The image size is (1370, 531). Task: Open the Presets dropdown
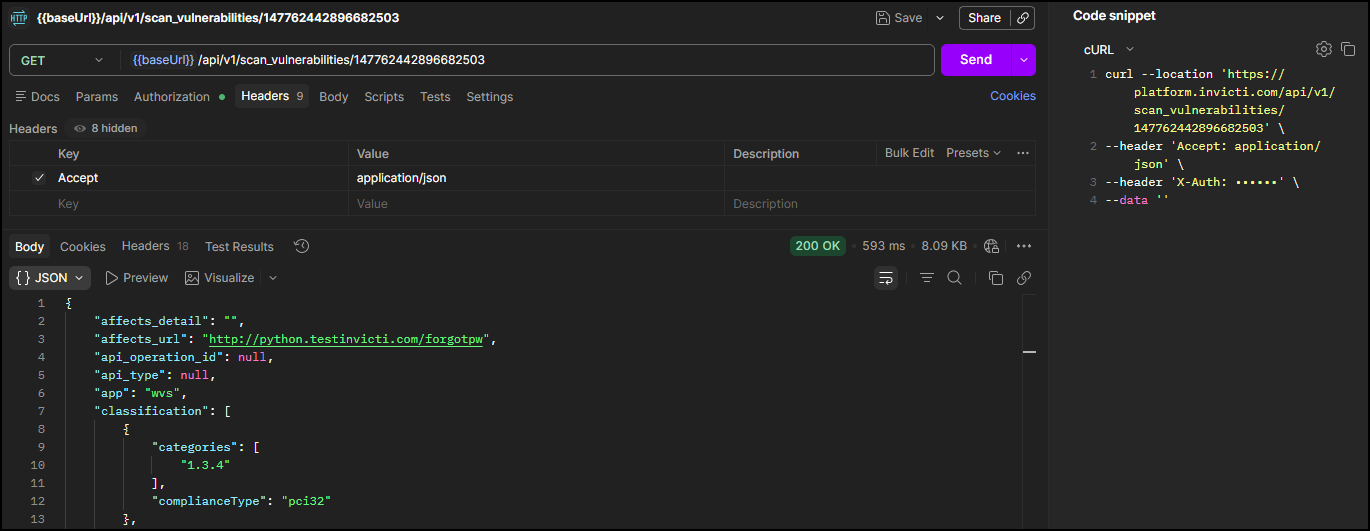point(973,153)
